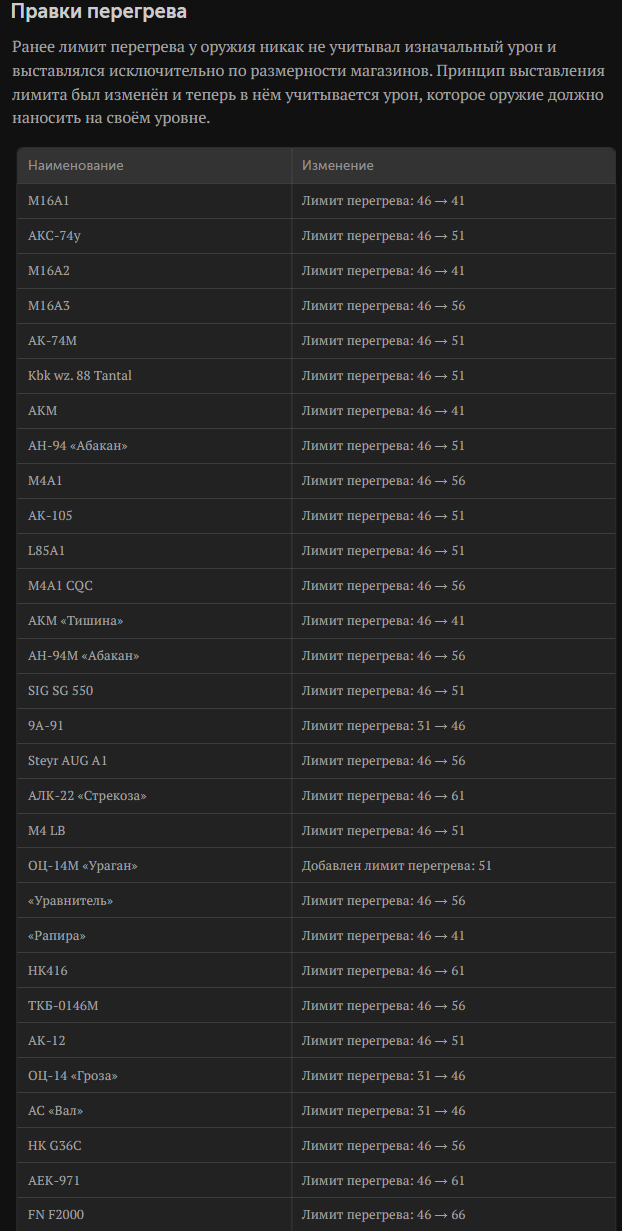This screenshot has width=622, height=1231.
Task: Select the Steyr AUG A1 name cell
Action: [x=68, y=761]
